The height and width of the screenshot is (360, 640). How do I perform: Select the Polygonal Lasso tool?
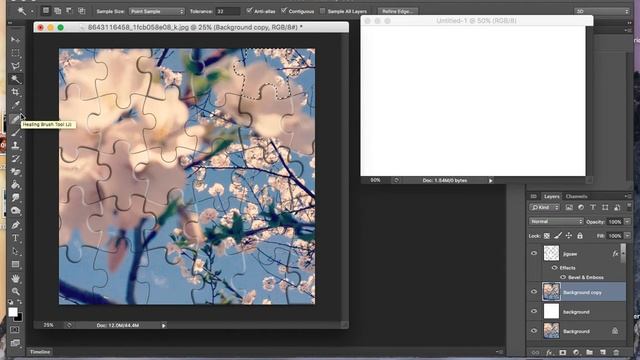(16, 66)
